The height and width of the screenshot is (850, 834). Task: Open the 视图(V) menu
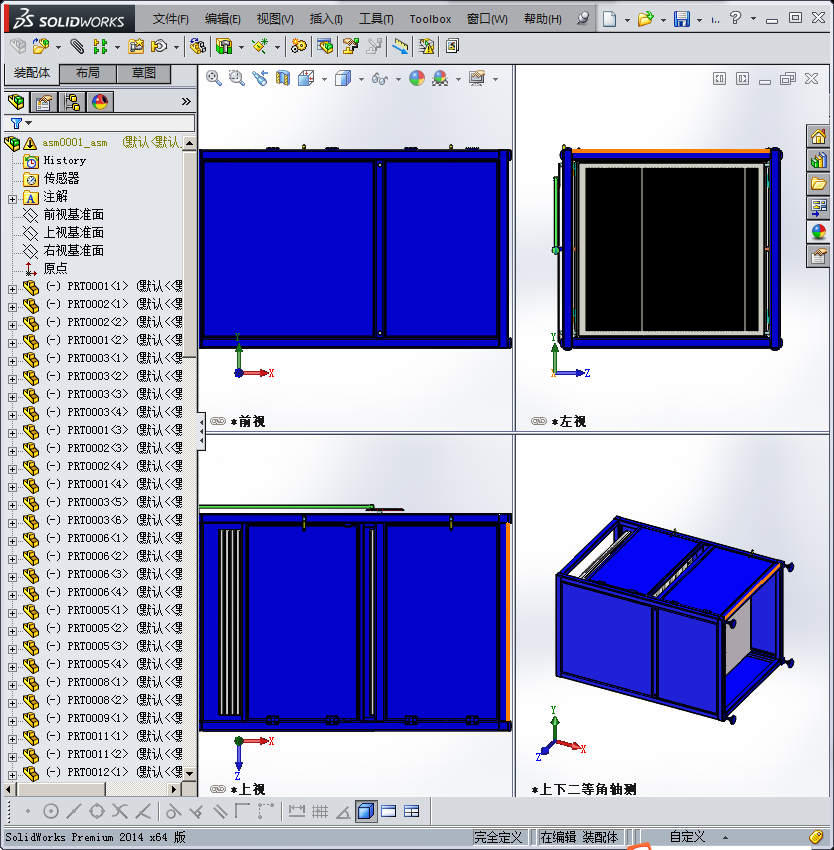point(275,19)
